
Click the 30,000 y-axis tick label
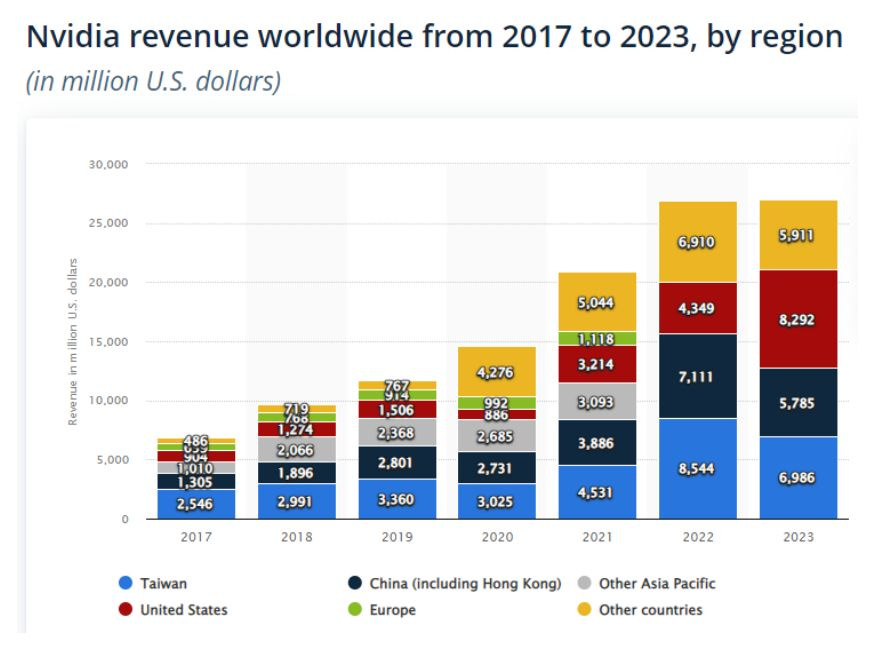109,164
